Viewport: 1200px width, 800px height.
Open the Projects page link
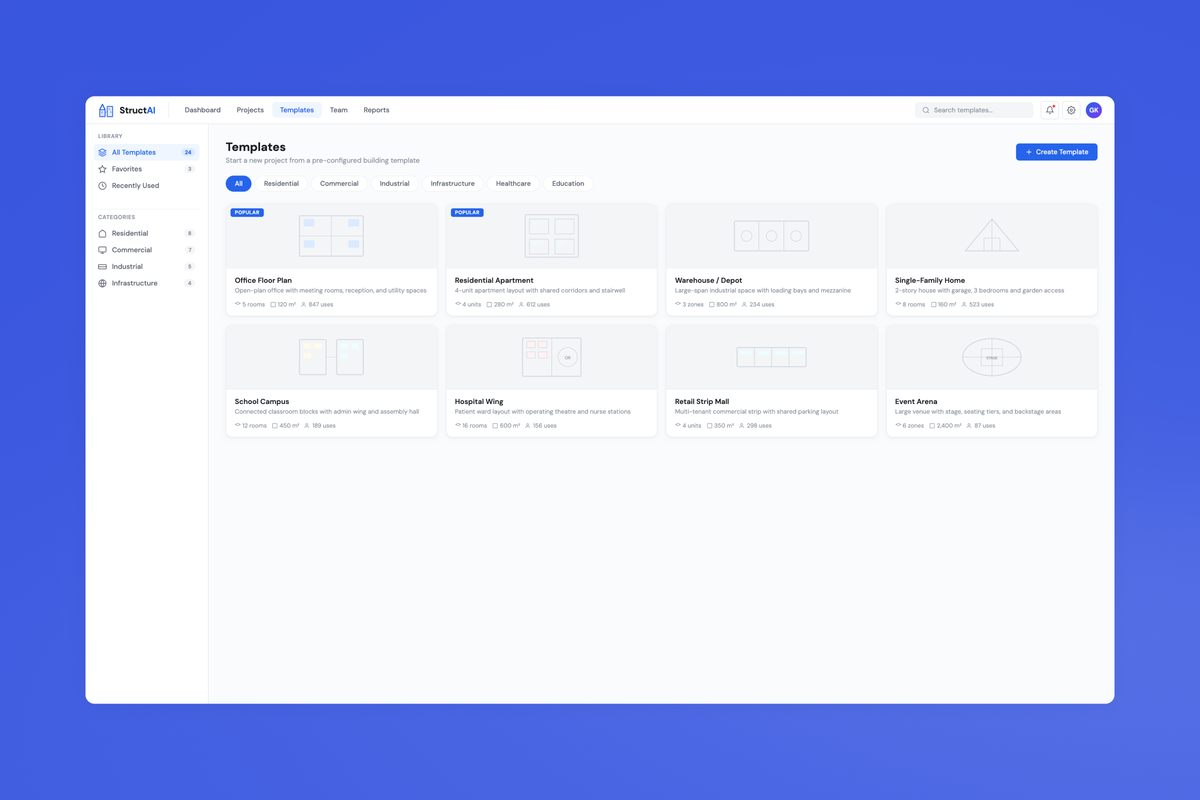click(x=249, y=110)
